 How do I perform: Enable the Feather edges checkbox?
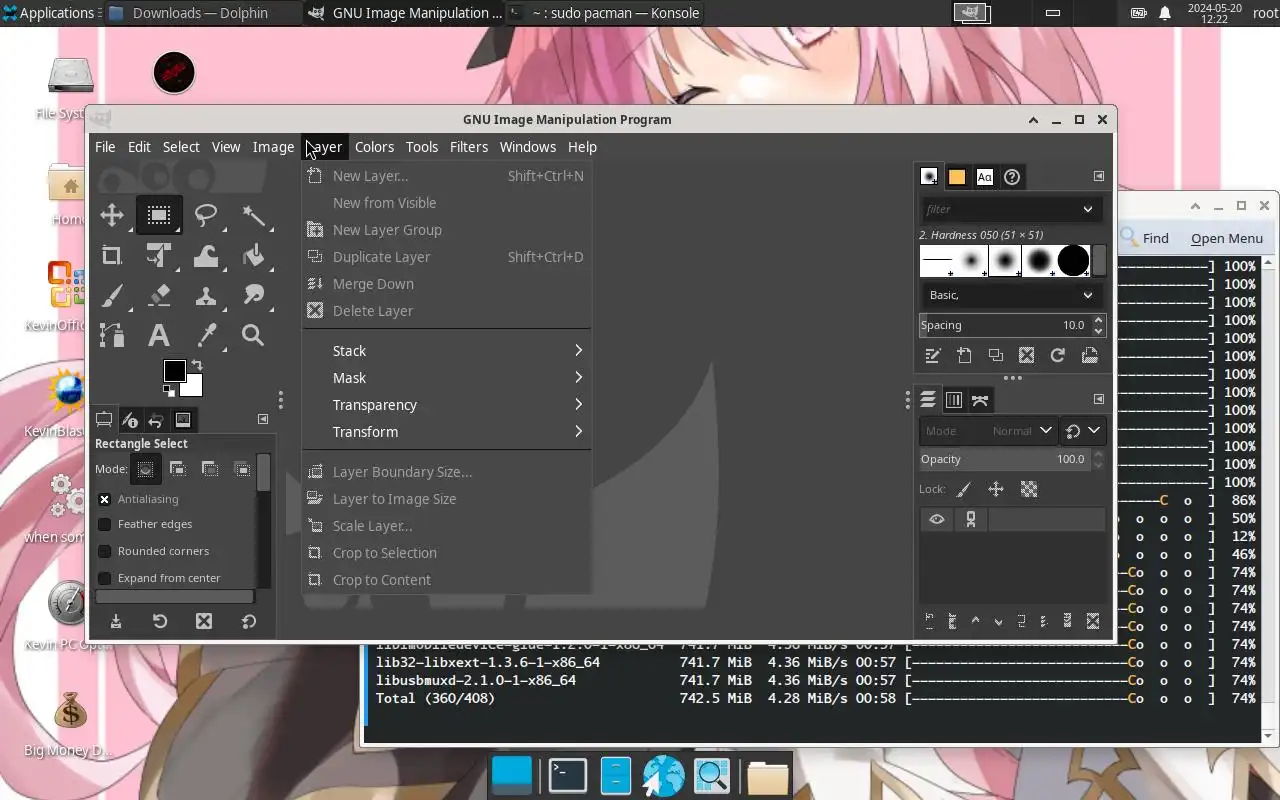pos(105,524)
